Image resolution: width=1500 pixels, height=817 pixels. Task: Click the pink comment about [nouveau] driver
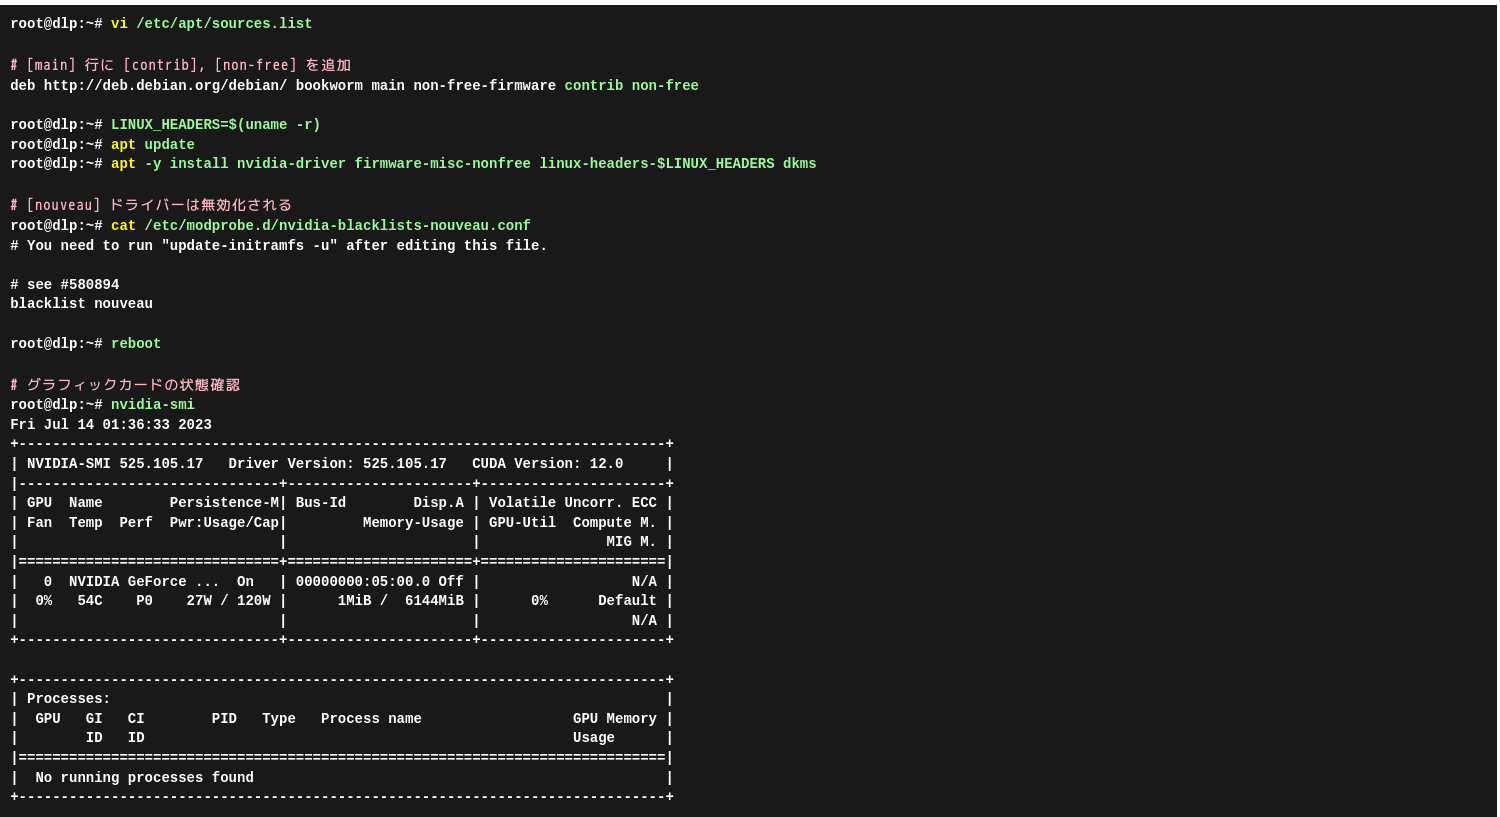[x=151, y=205]
